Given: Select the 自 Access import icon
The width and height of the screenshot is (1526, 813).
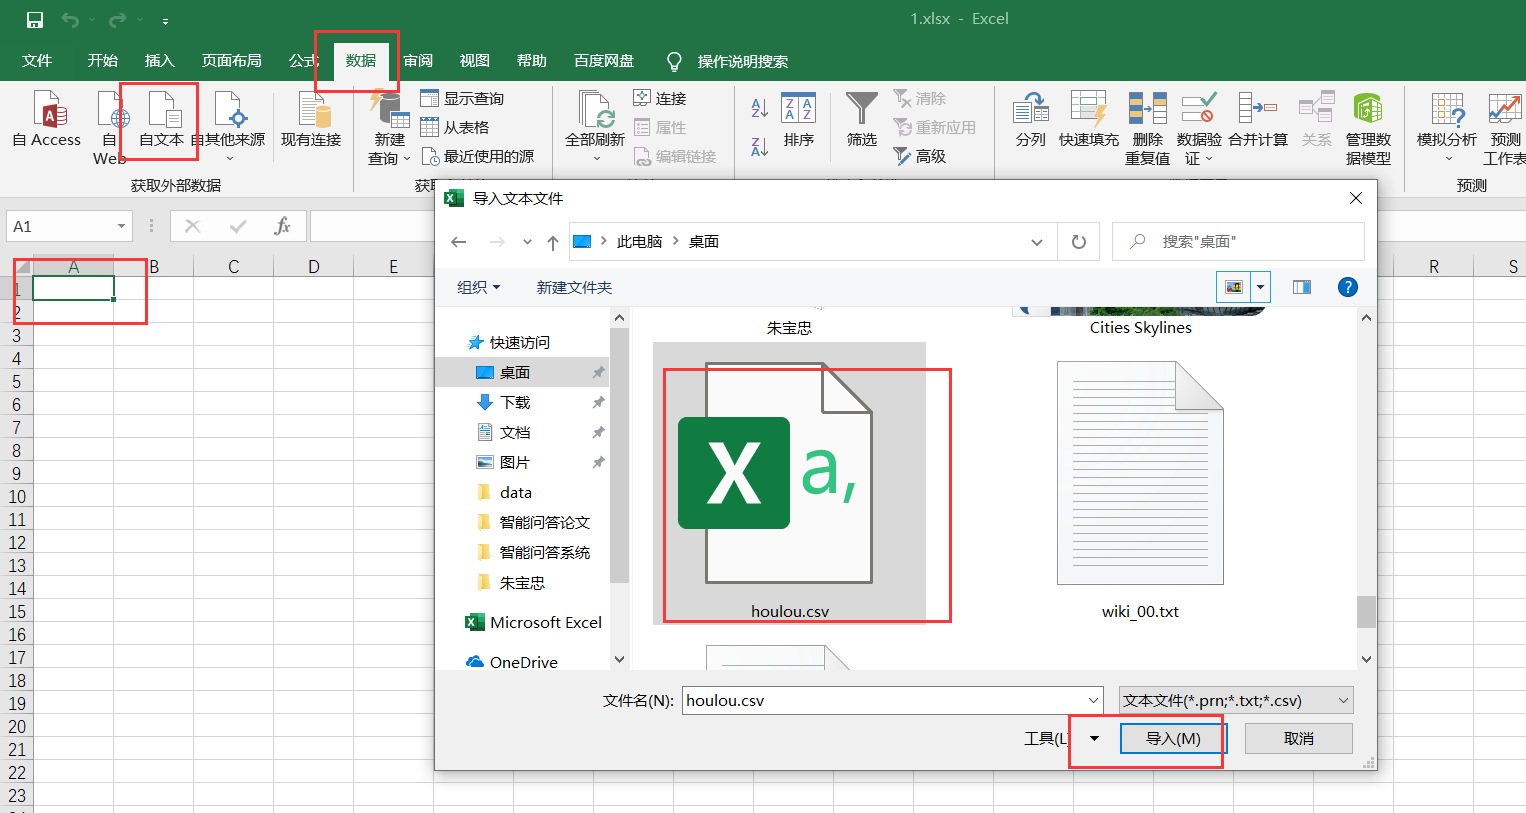Looking at the screenshot, I should 46,122.
